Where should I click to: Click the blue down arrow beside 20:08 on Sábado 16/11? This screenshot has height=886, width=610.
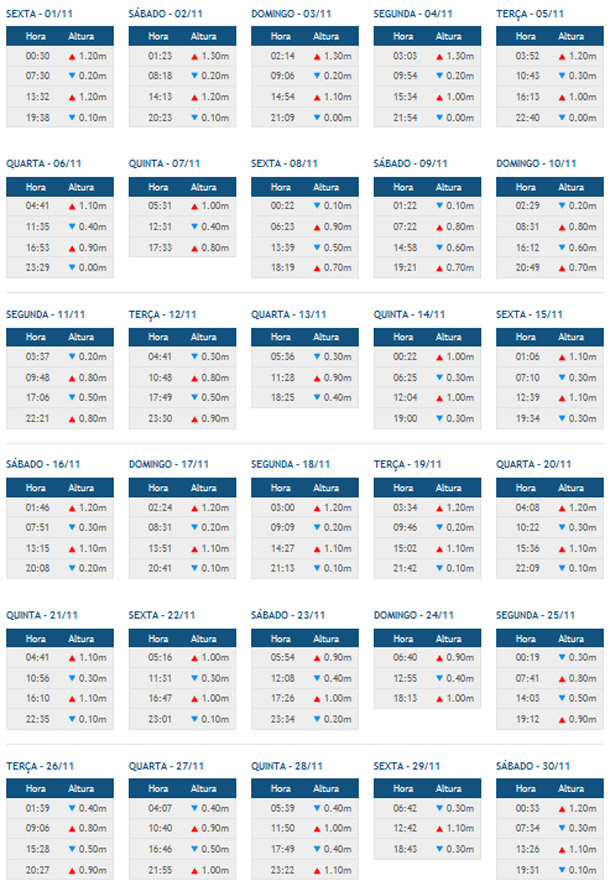[x=72, y=567]
